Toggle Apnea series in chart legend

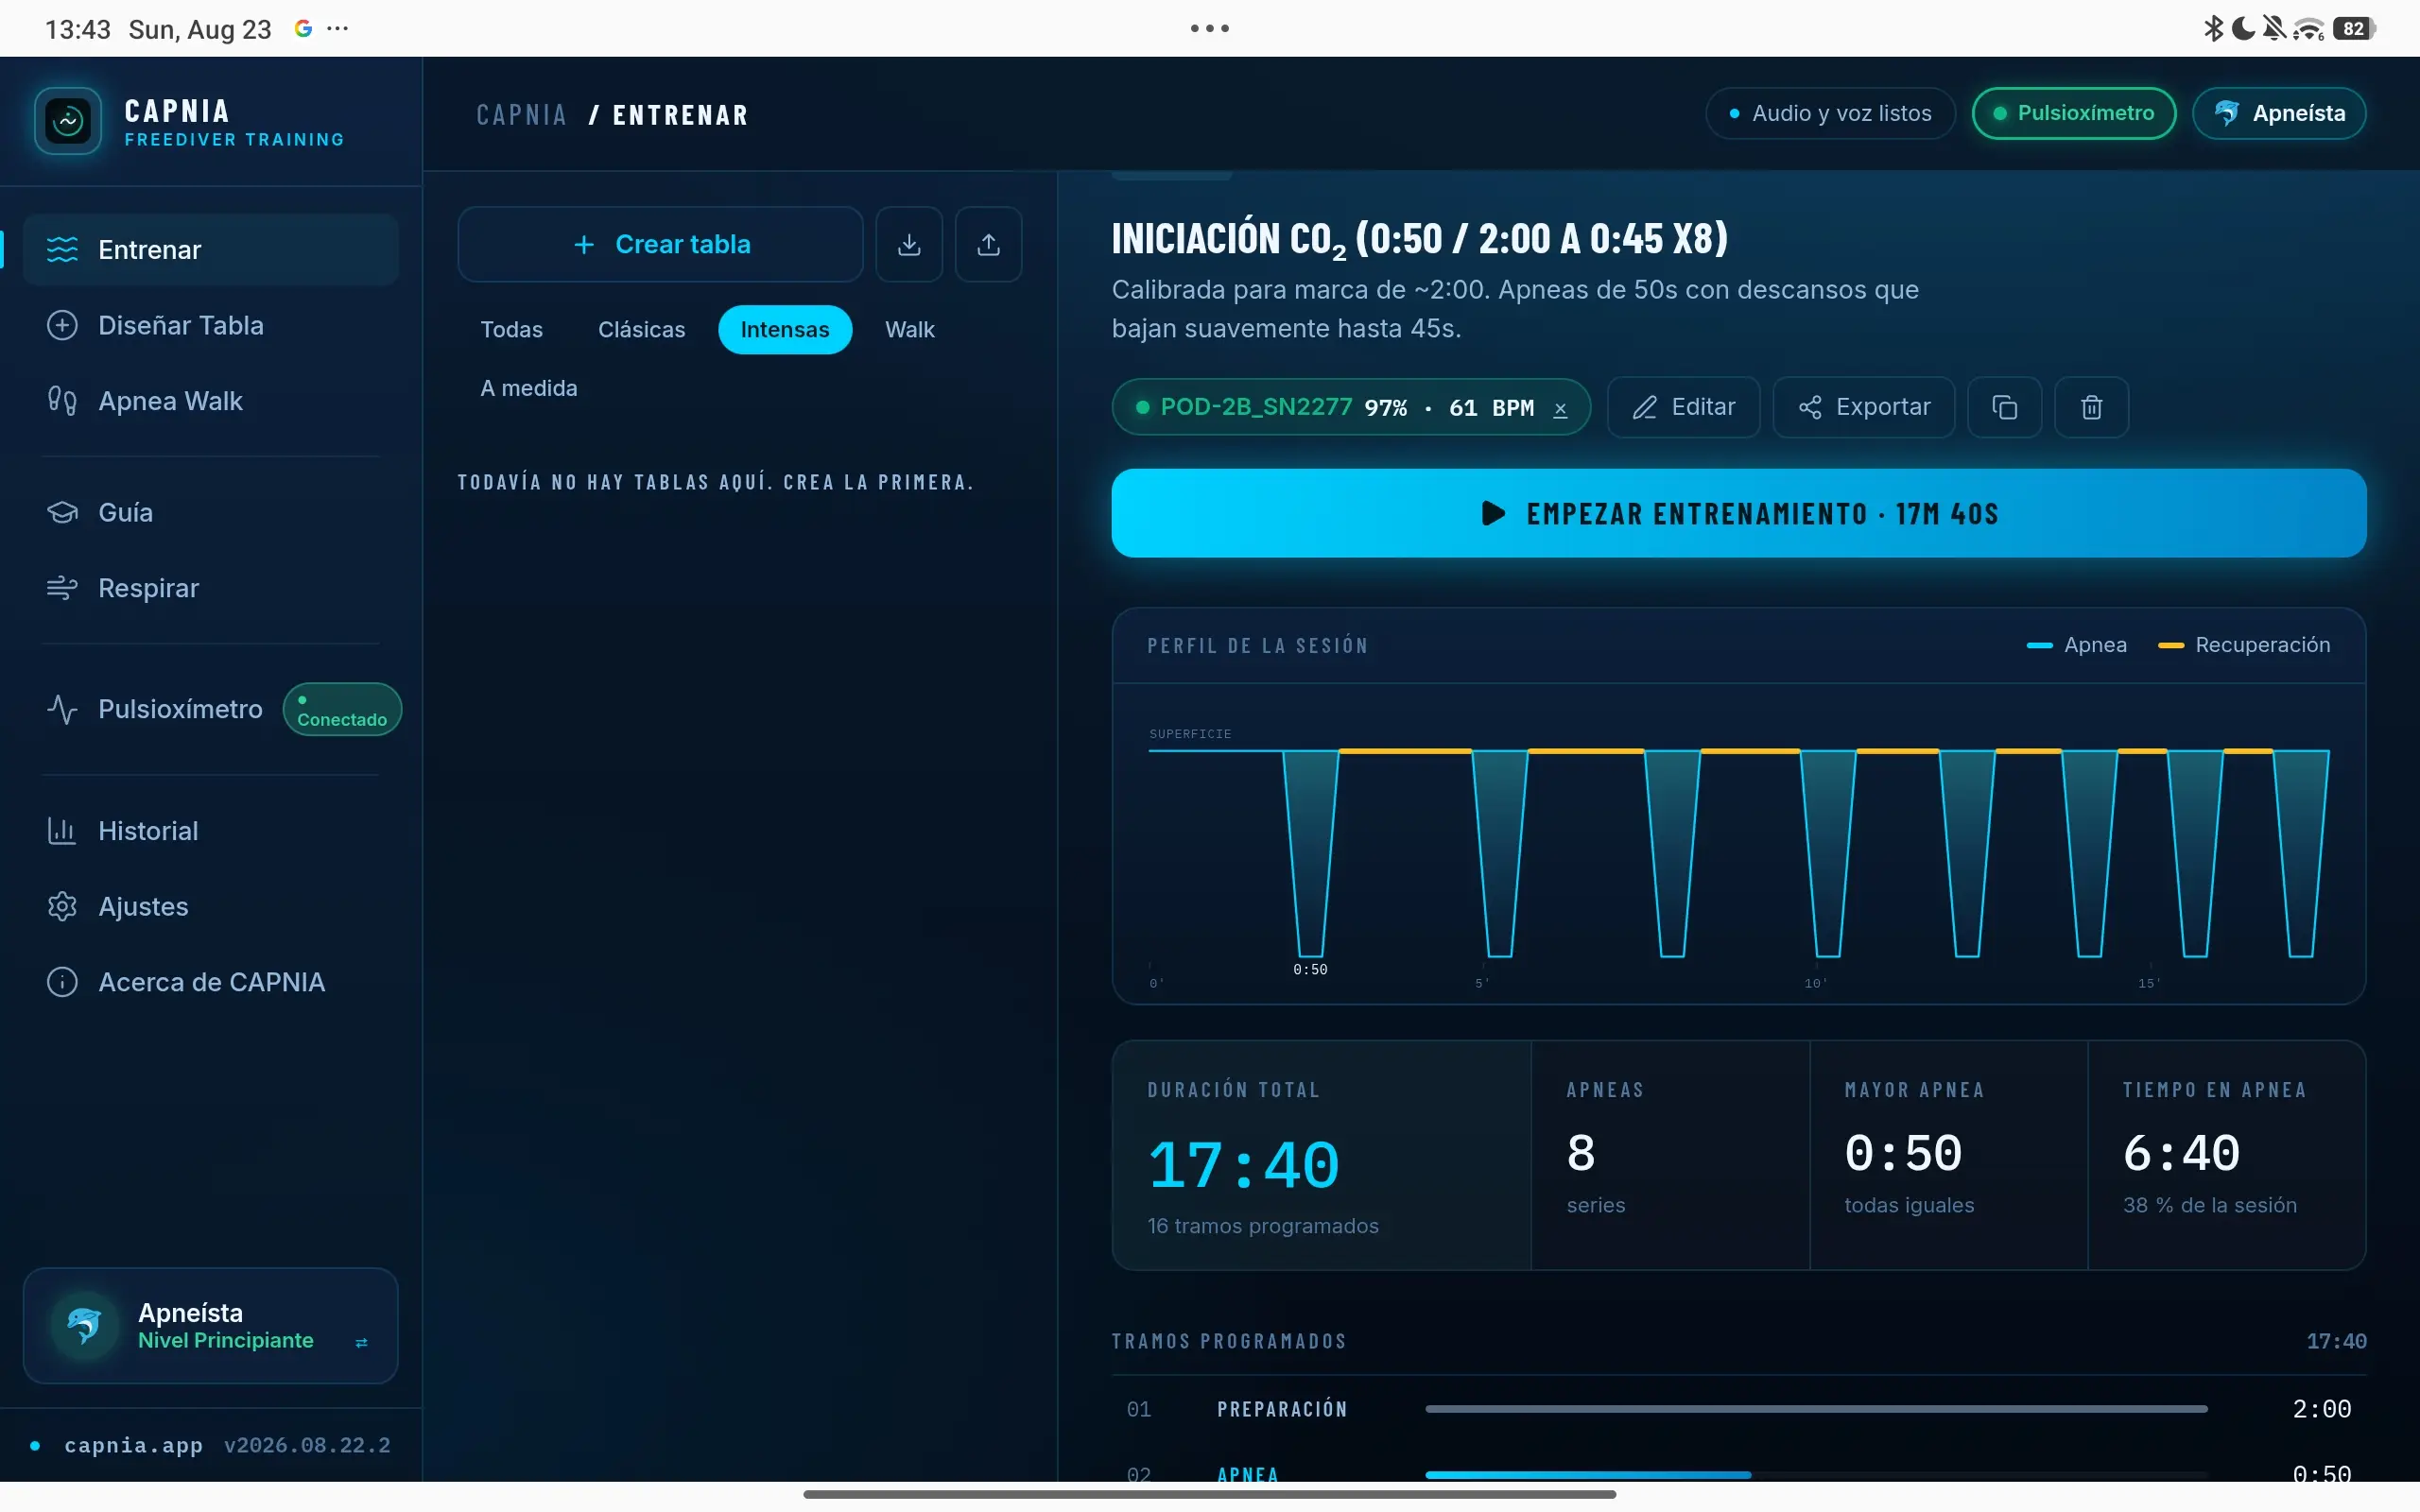(x=2076, y=645)
